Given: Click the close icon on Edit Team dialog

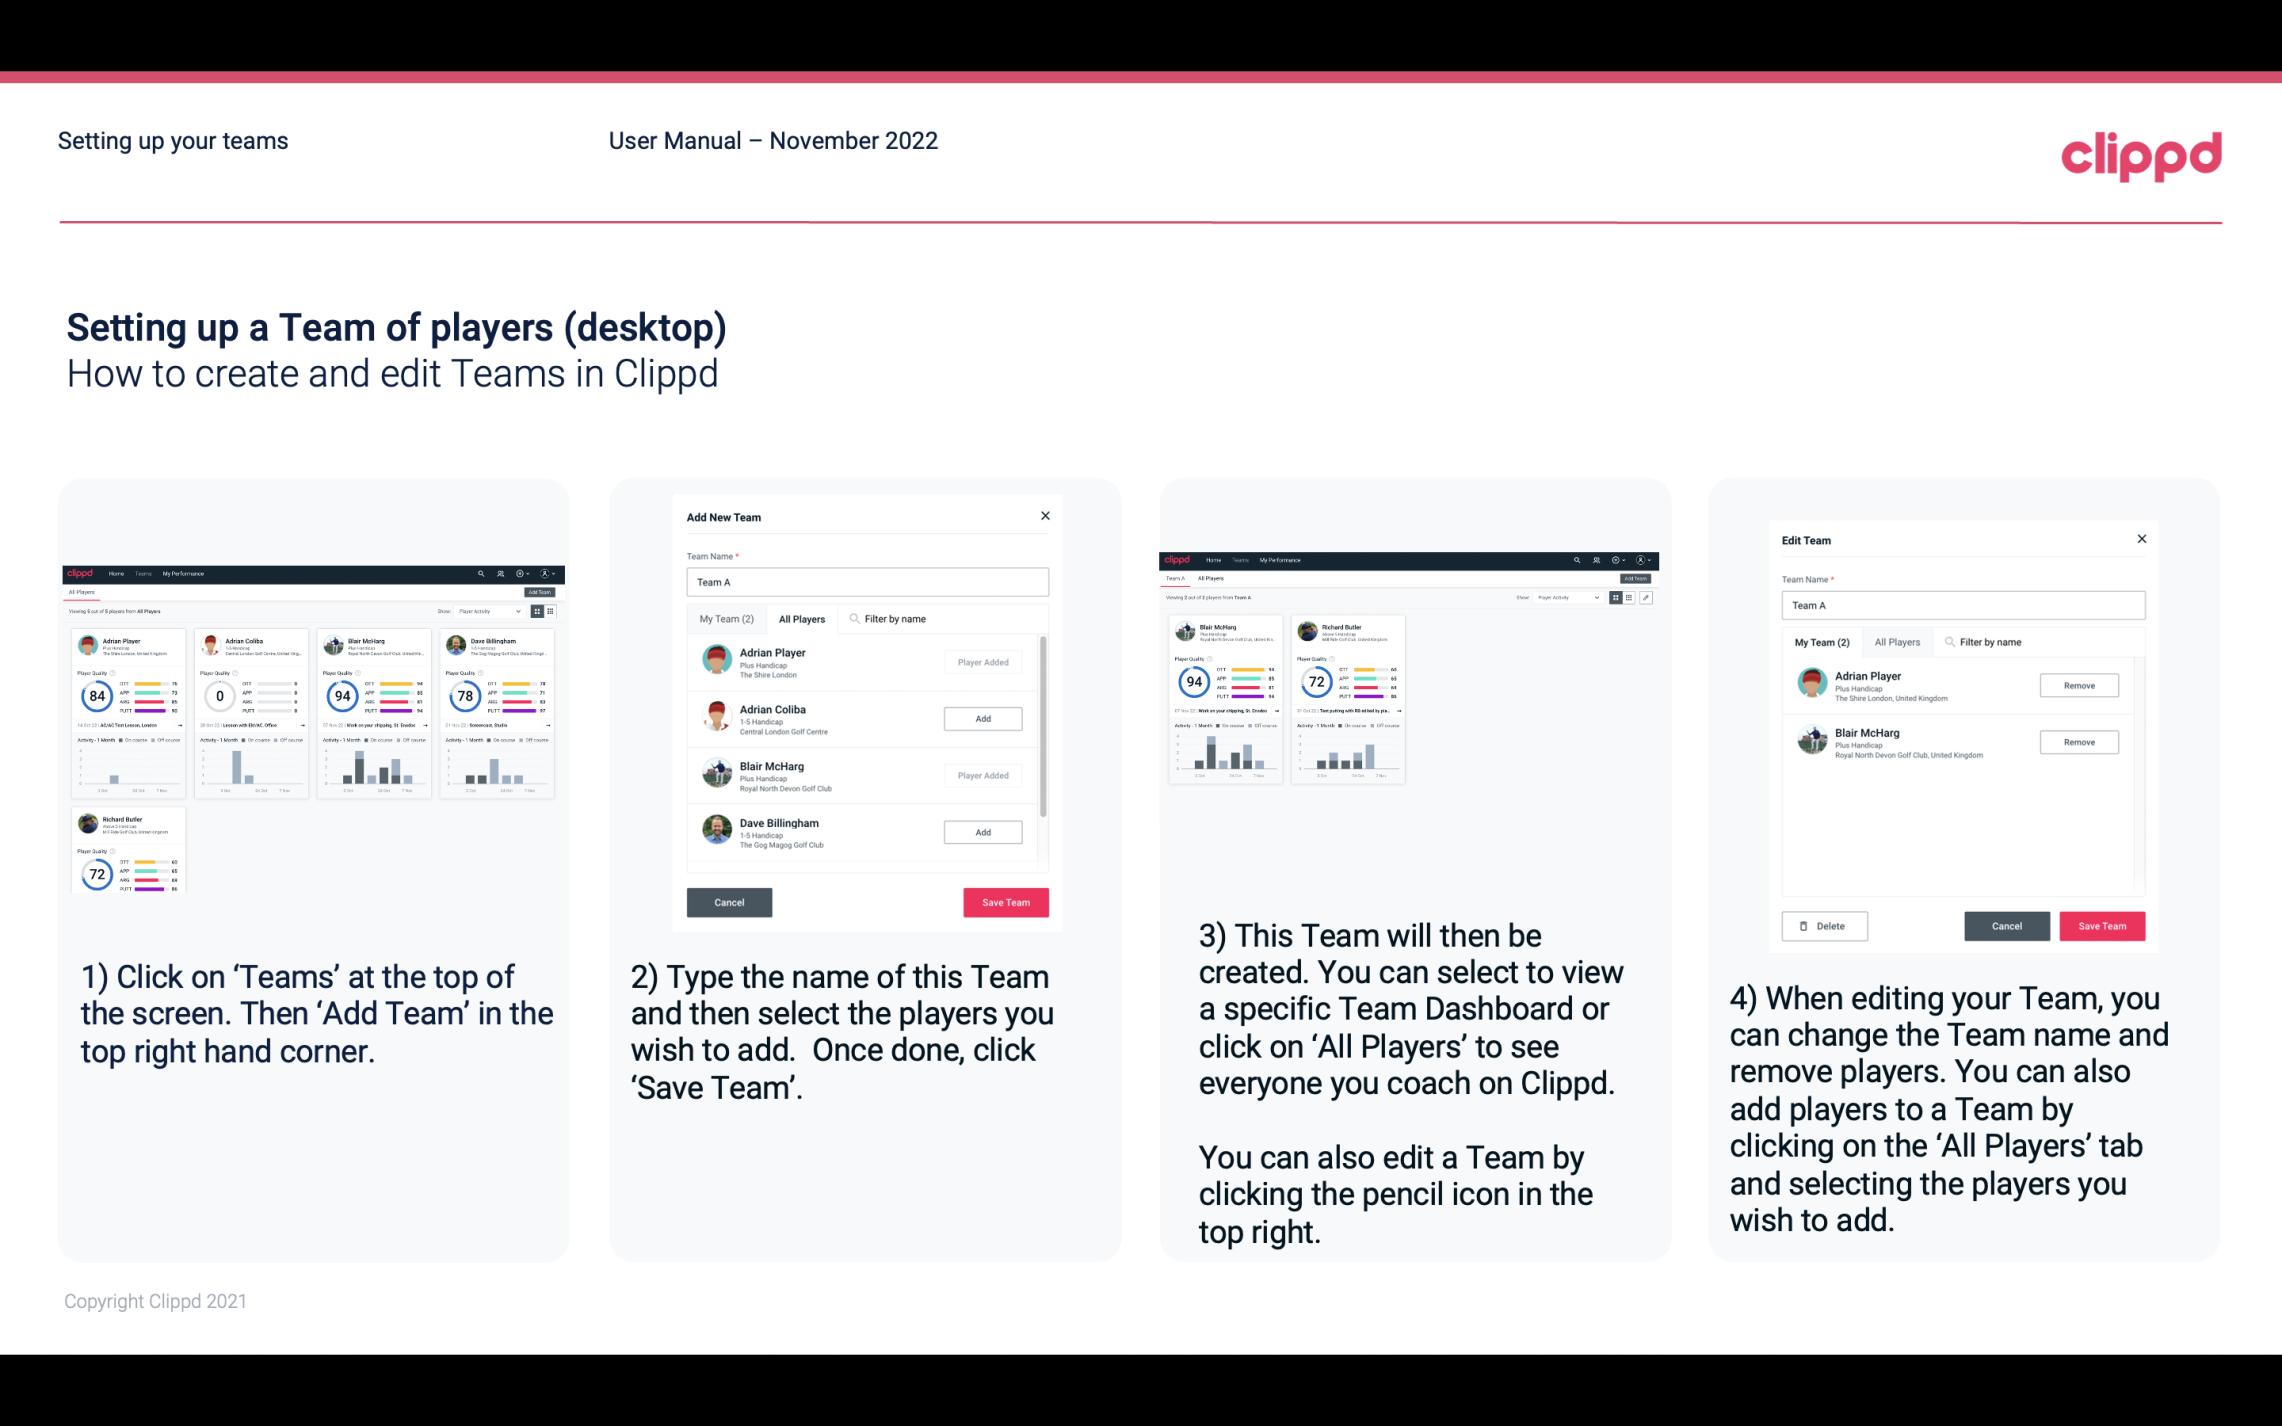Looking at the screenshot, I should [x=2142, y=537].
